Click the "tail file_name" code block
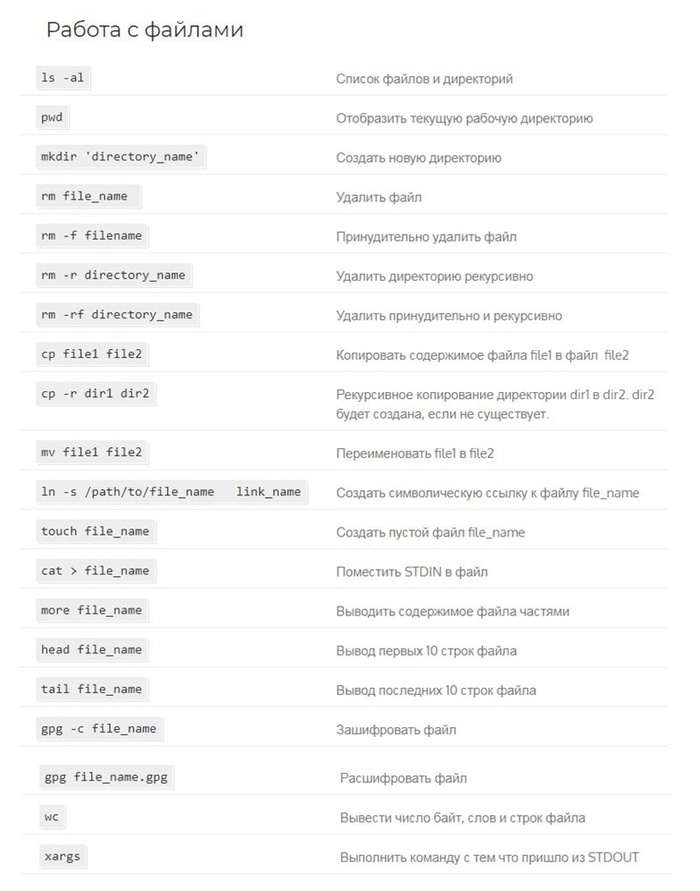Viewport: 700px width, 891px height. tap(92, 689)
